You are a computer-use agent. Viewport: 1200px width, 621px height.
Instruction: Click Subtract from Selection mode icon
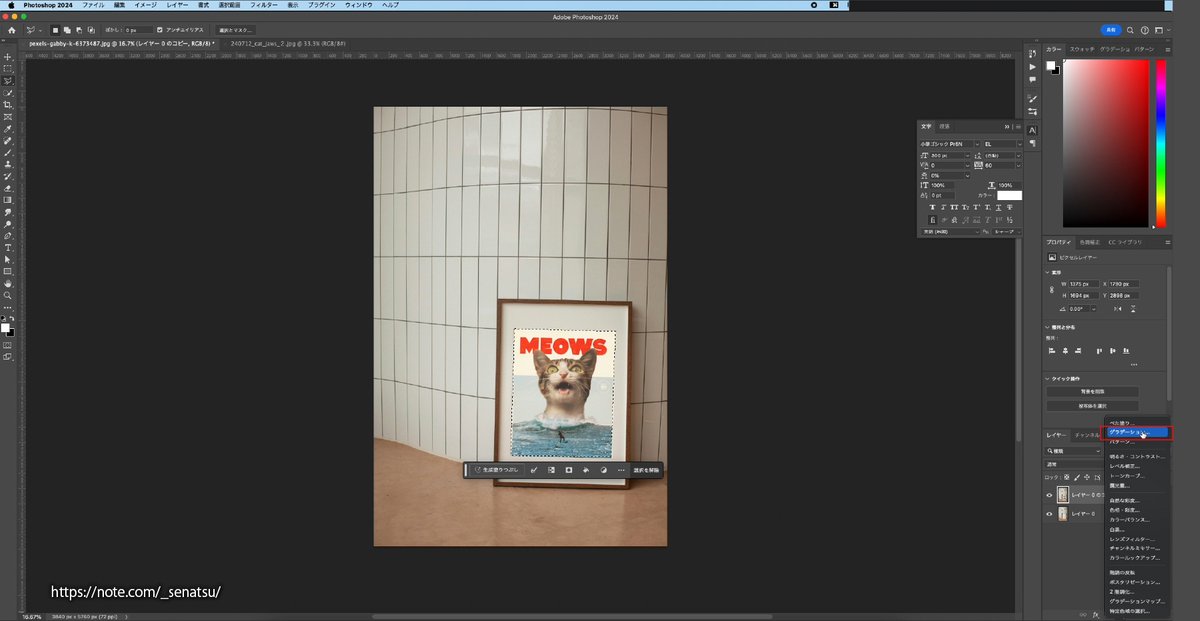(80, 30)
